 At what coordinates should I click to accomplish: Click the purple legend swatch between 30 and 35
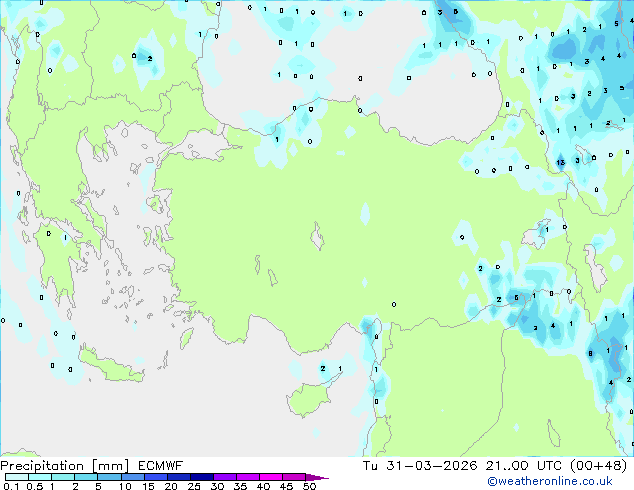[225, 477]
